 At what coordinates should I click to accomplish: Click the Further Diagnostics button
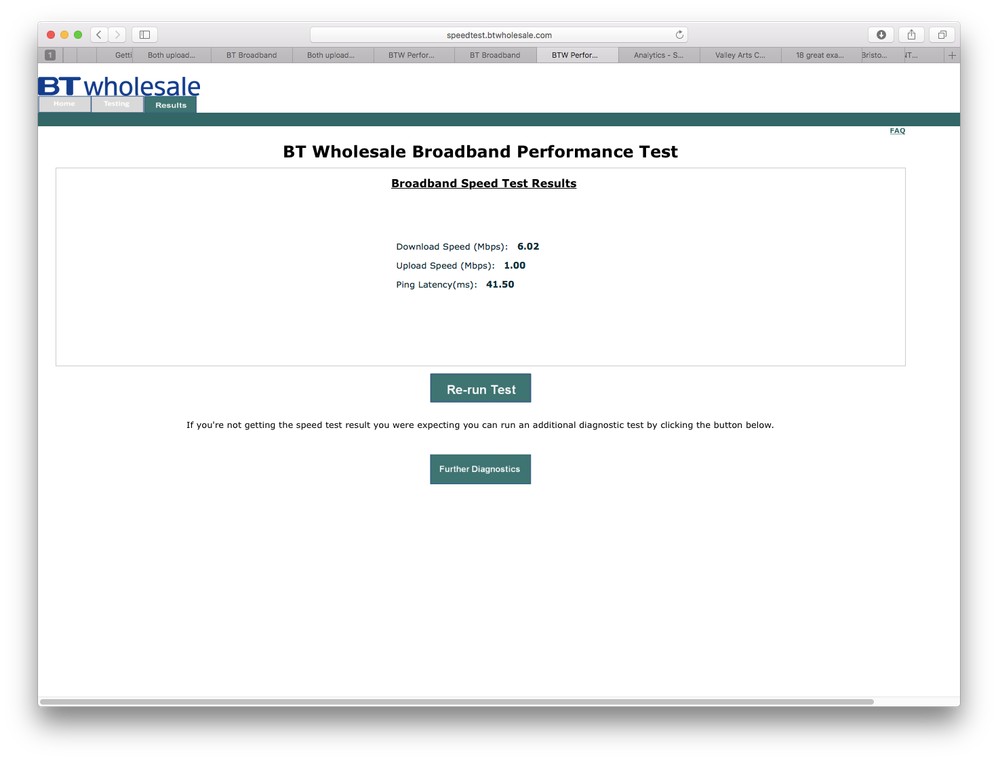coord(481,469)
